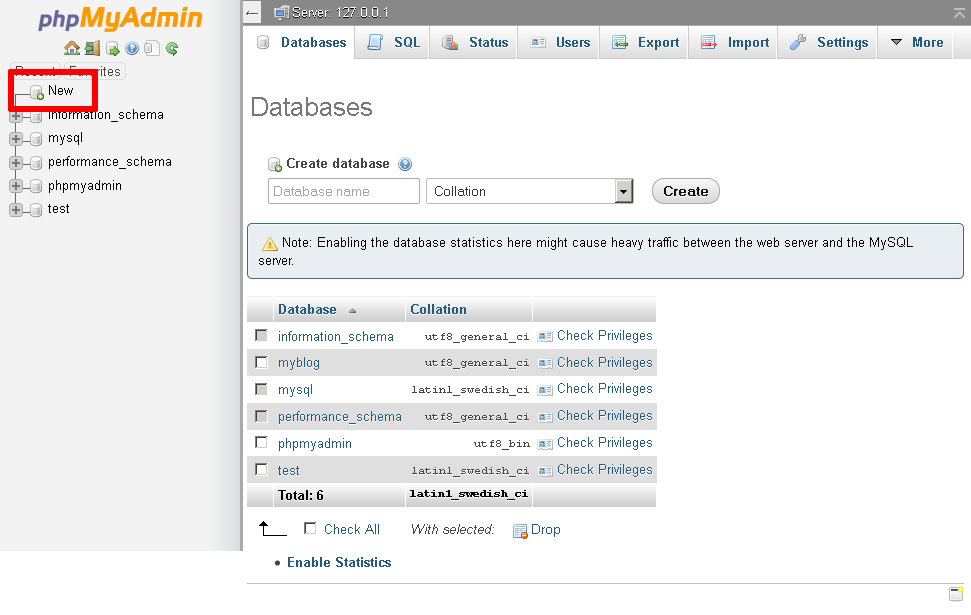
Task: Click the Database name input field
Action: (343, 190)
